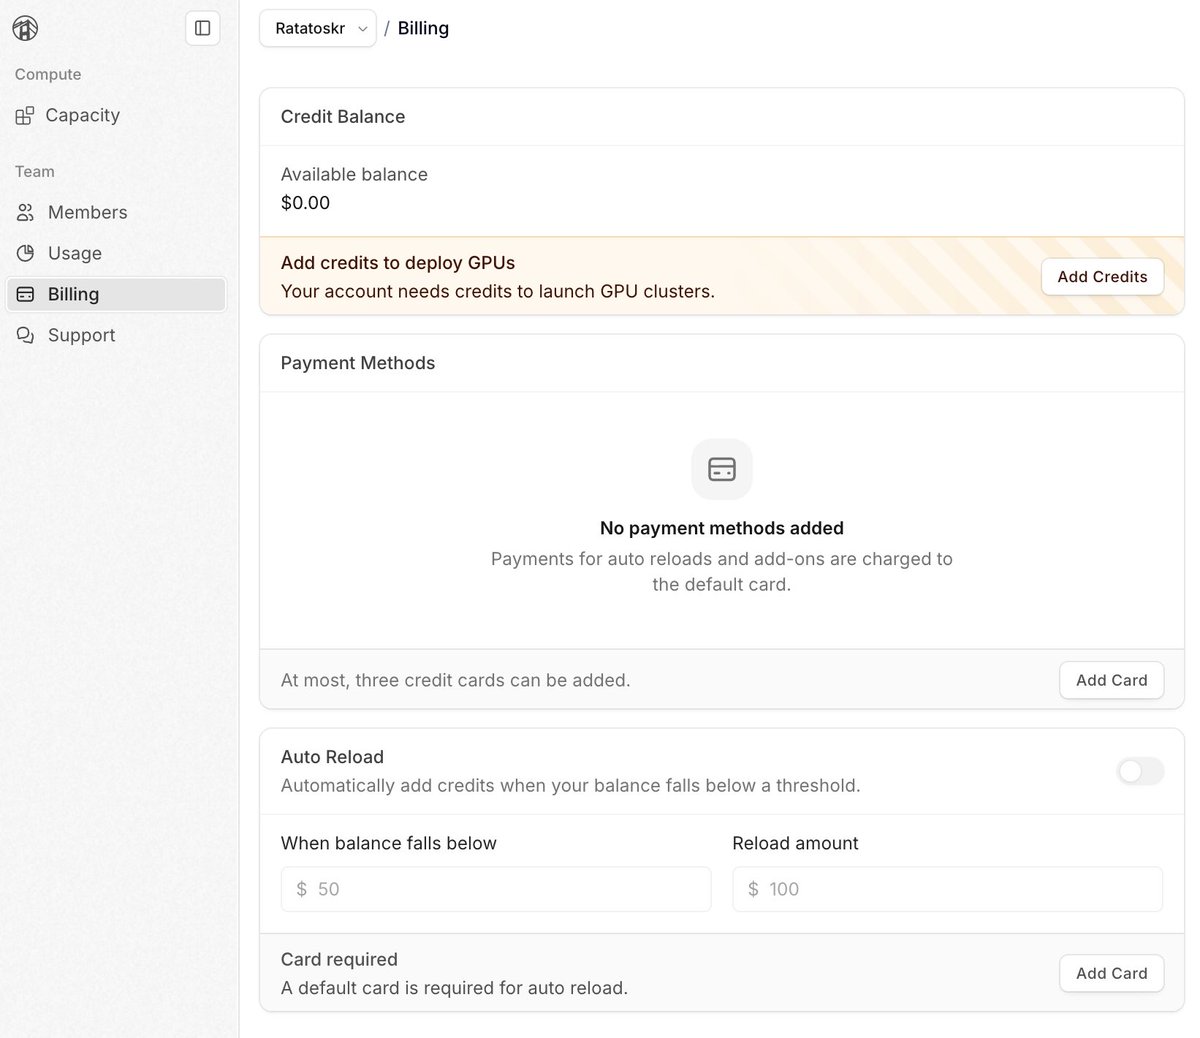The width and height of the screenshot is (1200, 1038).
Task: Click the Usage pie chart icon
Action: [26, 254]
